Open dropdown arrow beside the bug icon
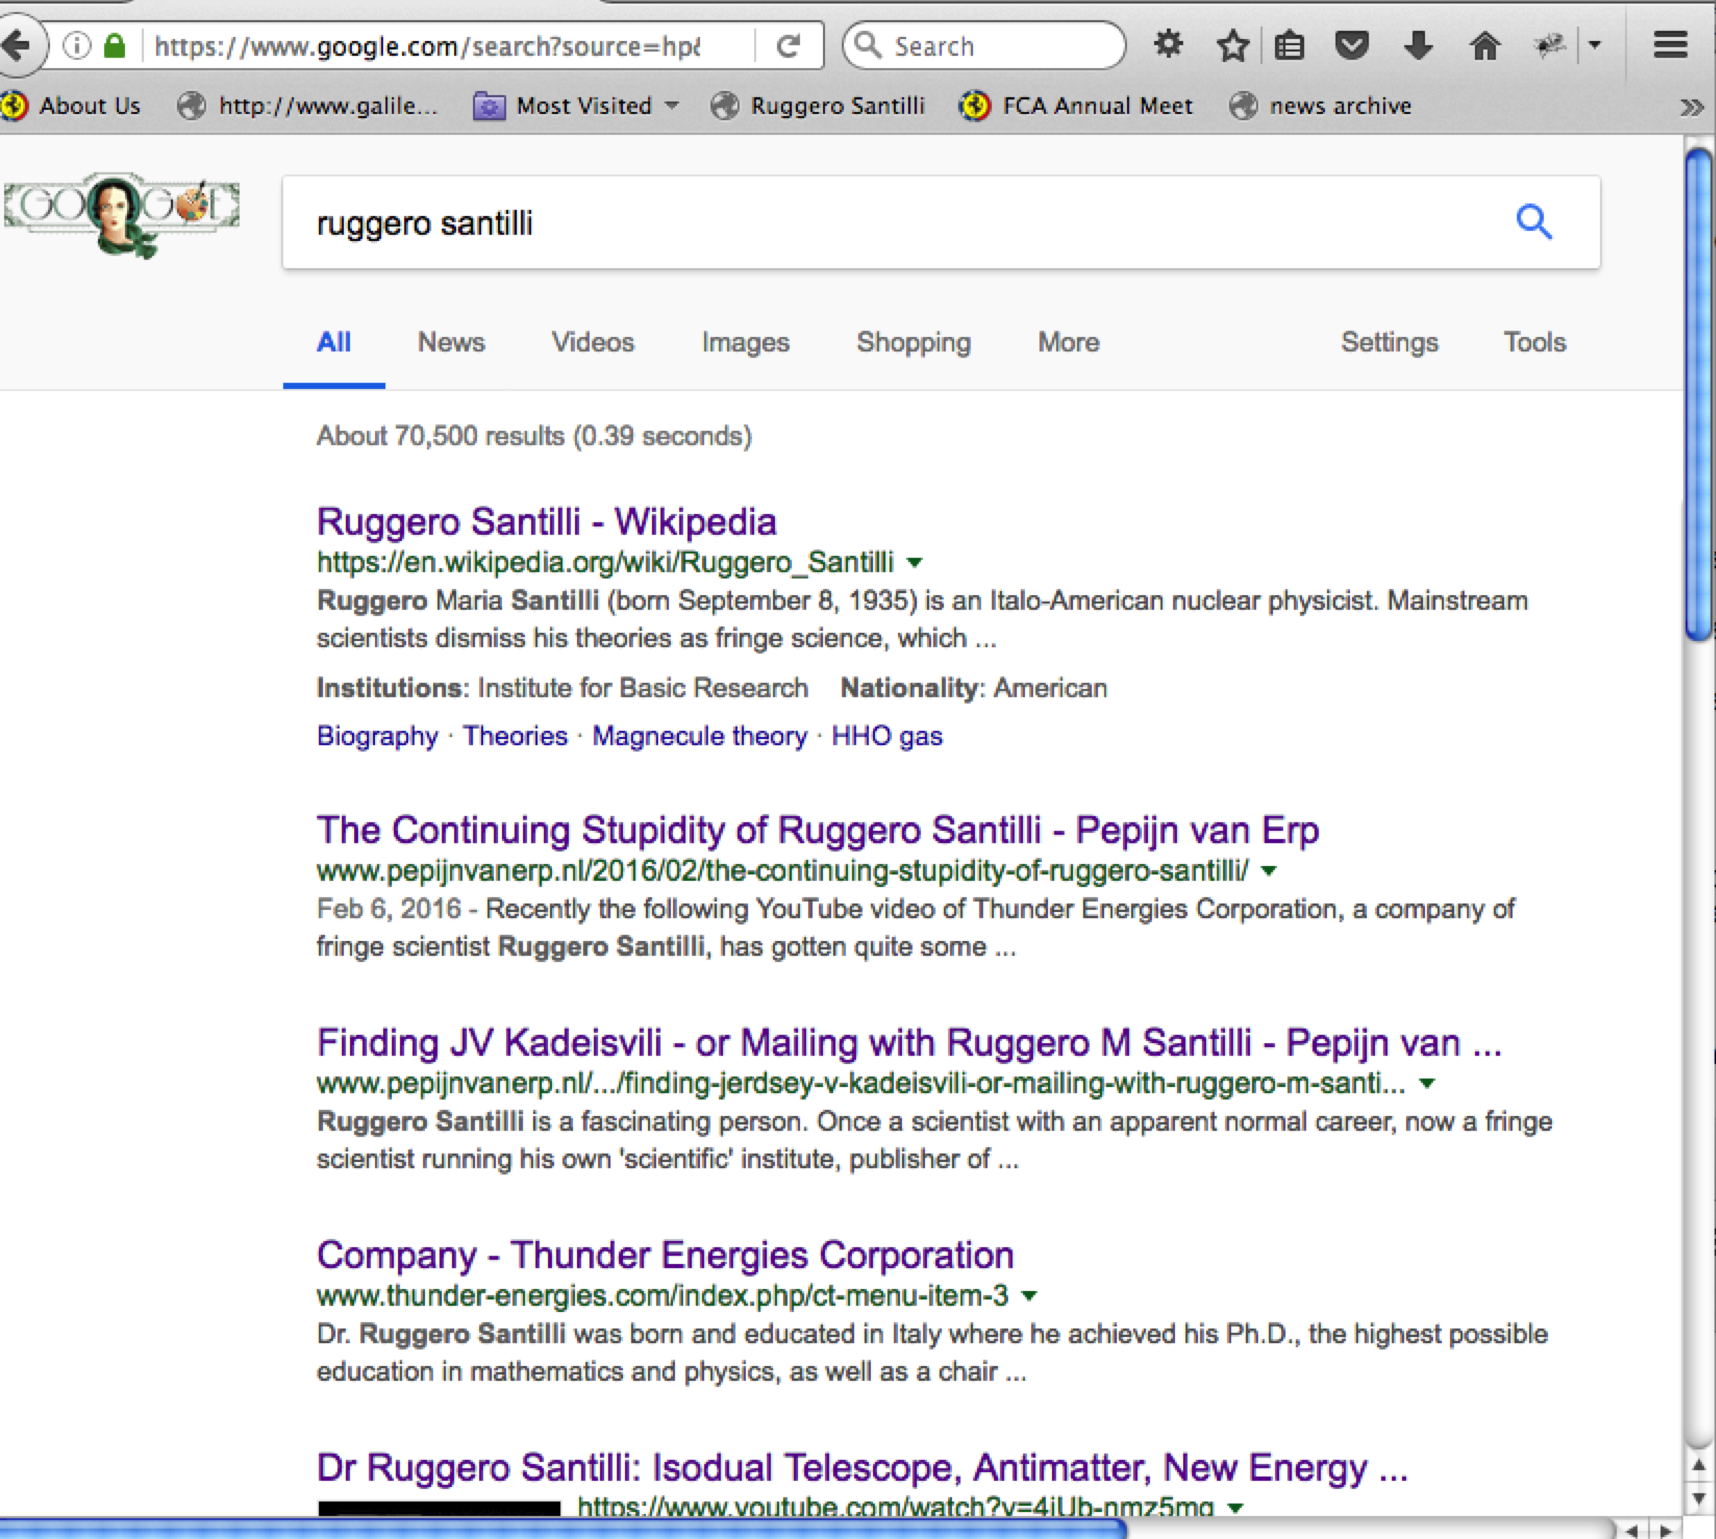The width and height of the screenshot is (1716, 1539). coord(1595,45)
